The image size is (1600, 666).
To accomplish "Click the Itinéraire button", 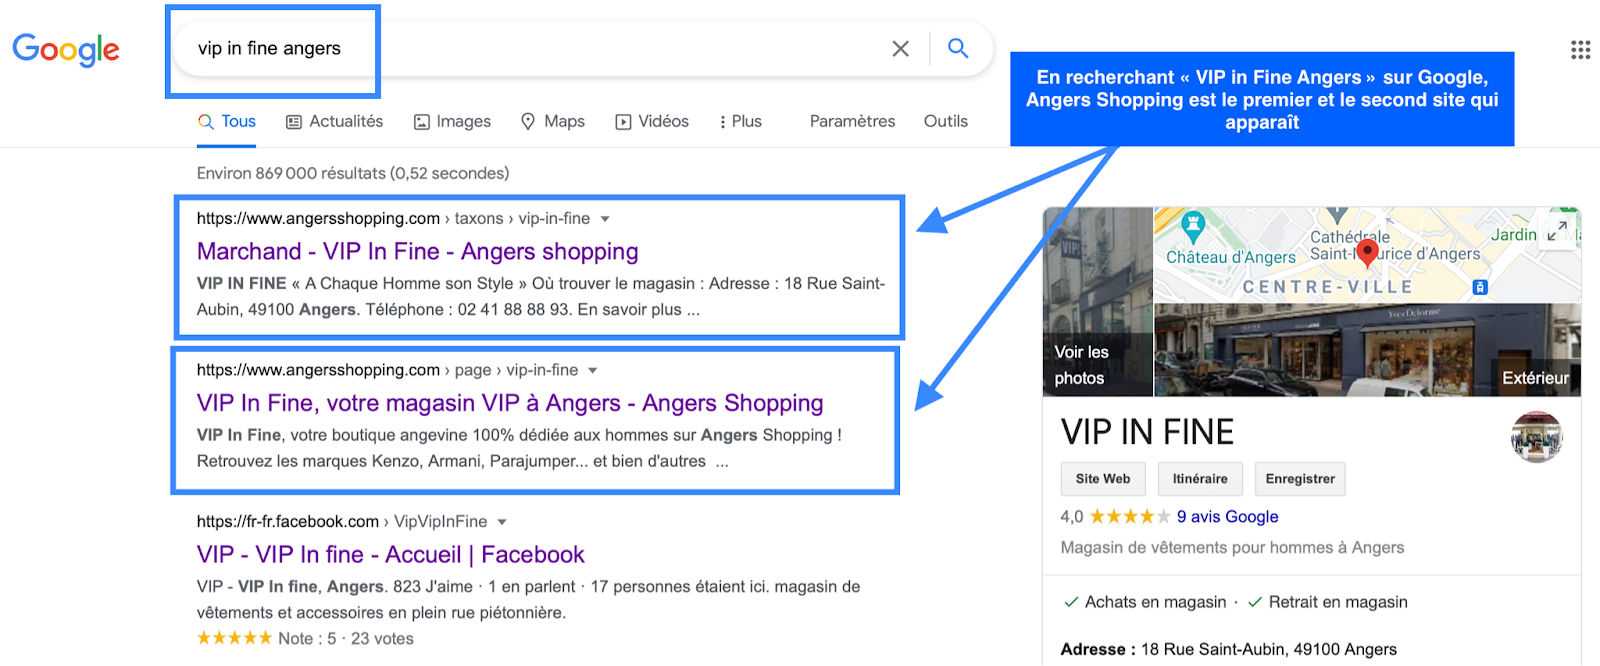I will click(x=1200, y=479).
